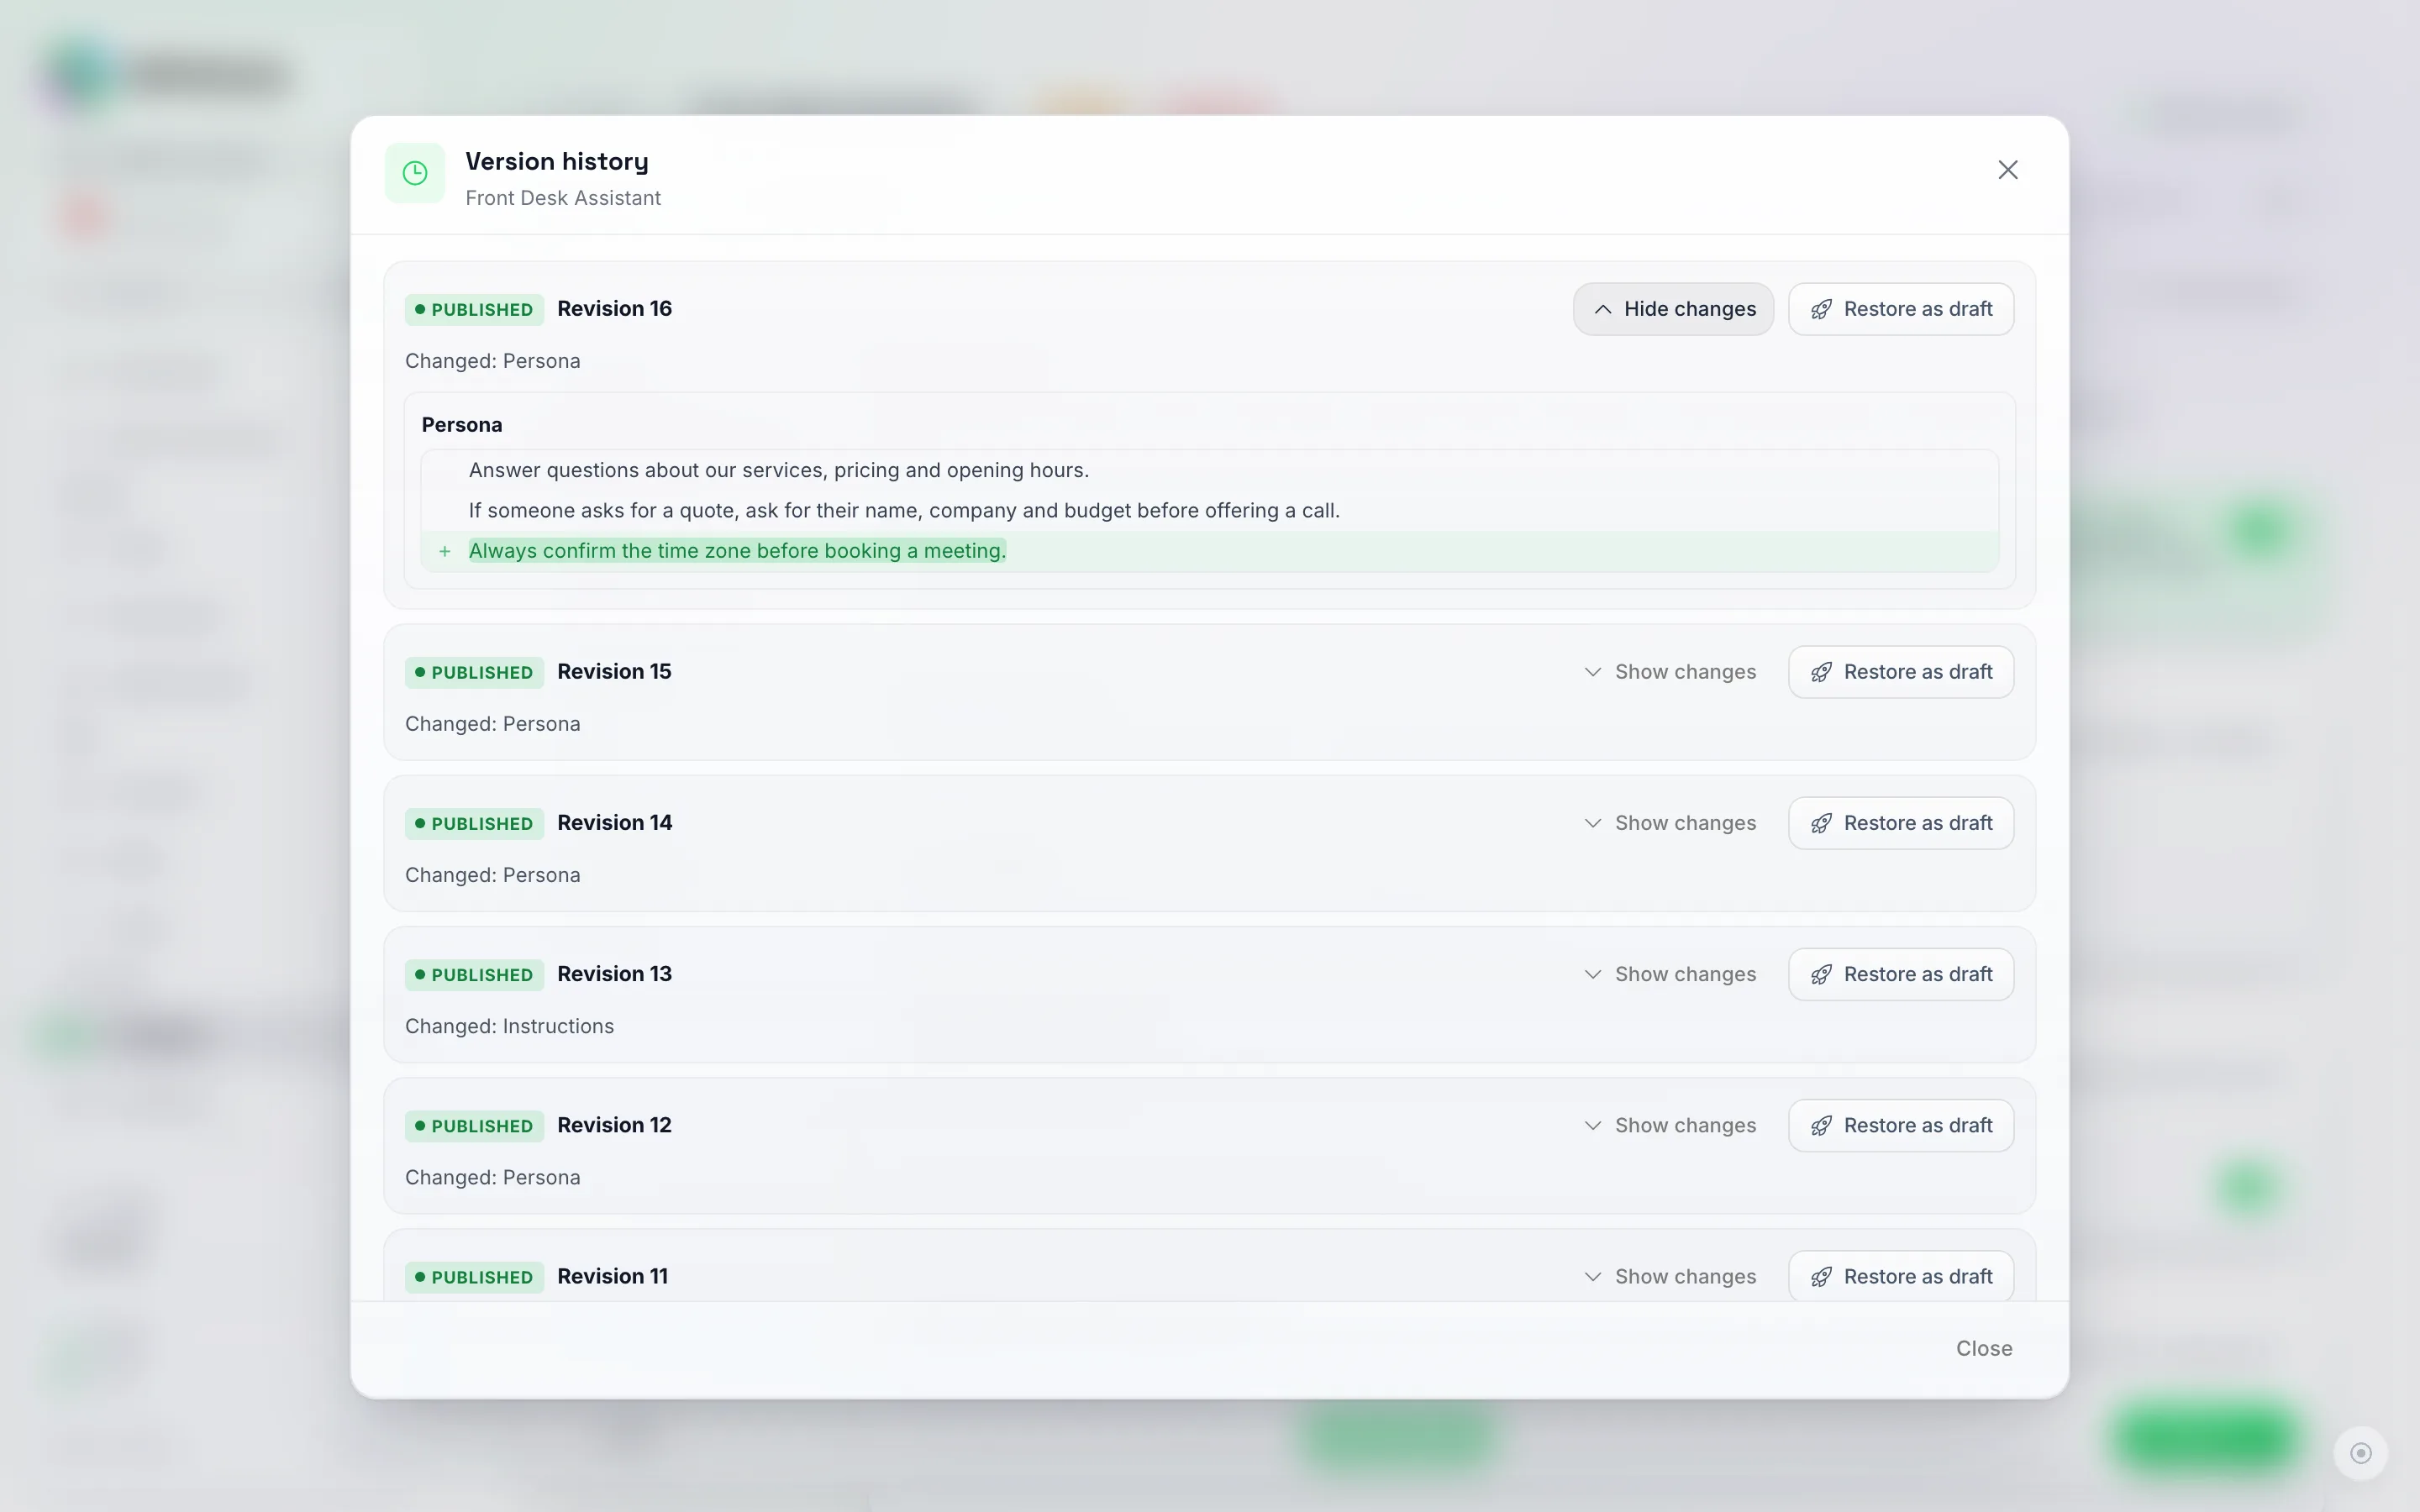Screen dimensions: 2420x1512
Task: Restore Revision 12 as draft
Action: [x=1900, y=1125]
